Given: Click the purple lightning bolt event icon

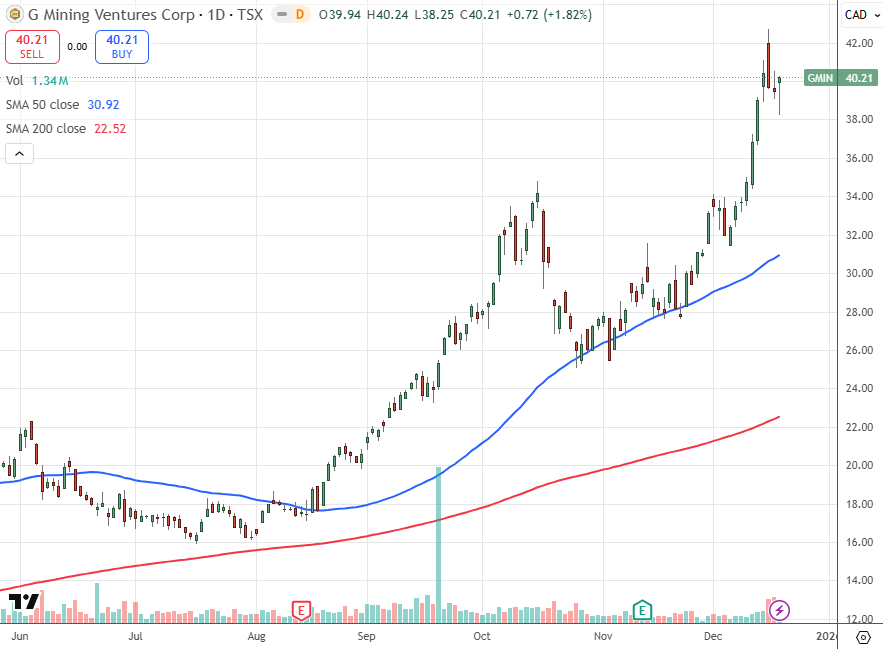Looking at the screenshot, I should click(x=779, y=610).
